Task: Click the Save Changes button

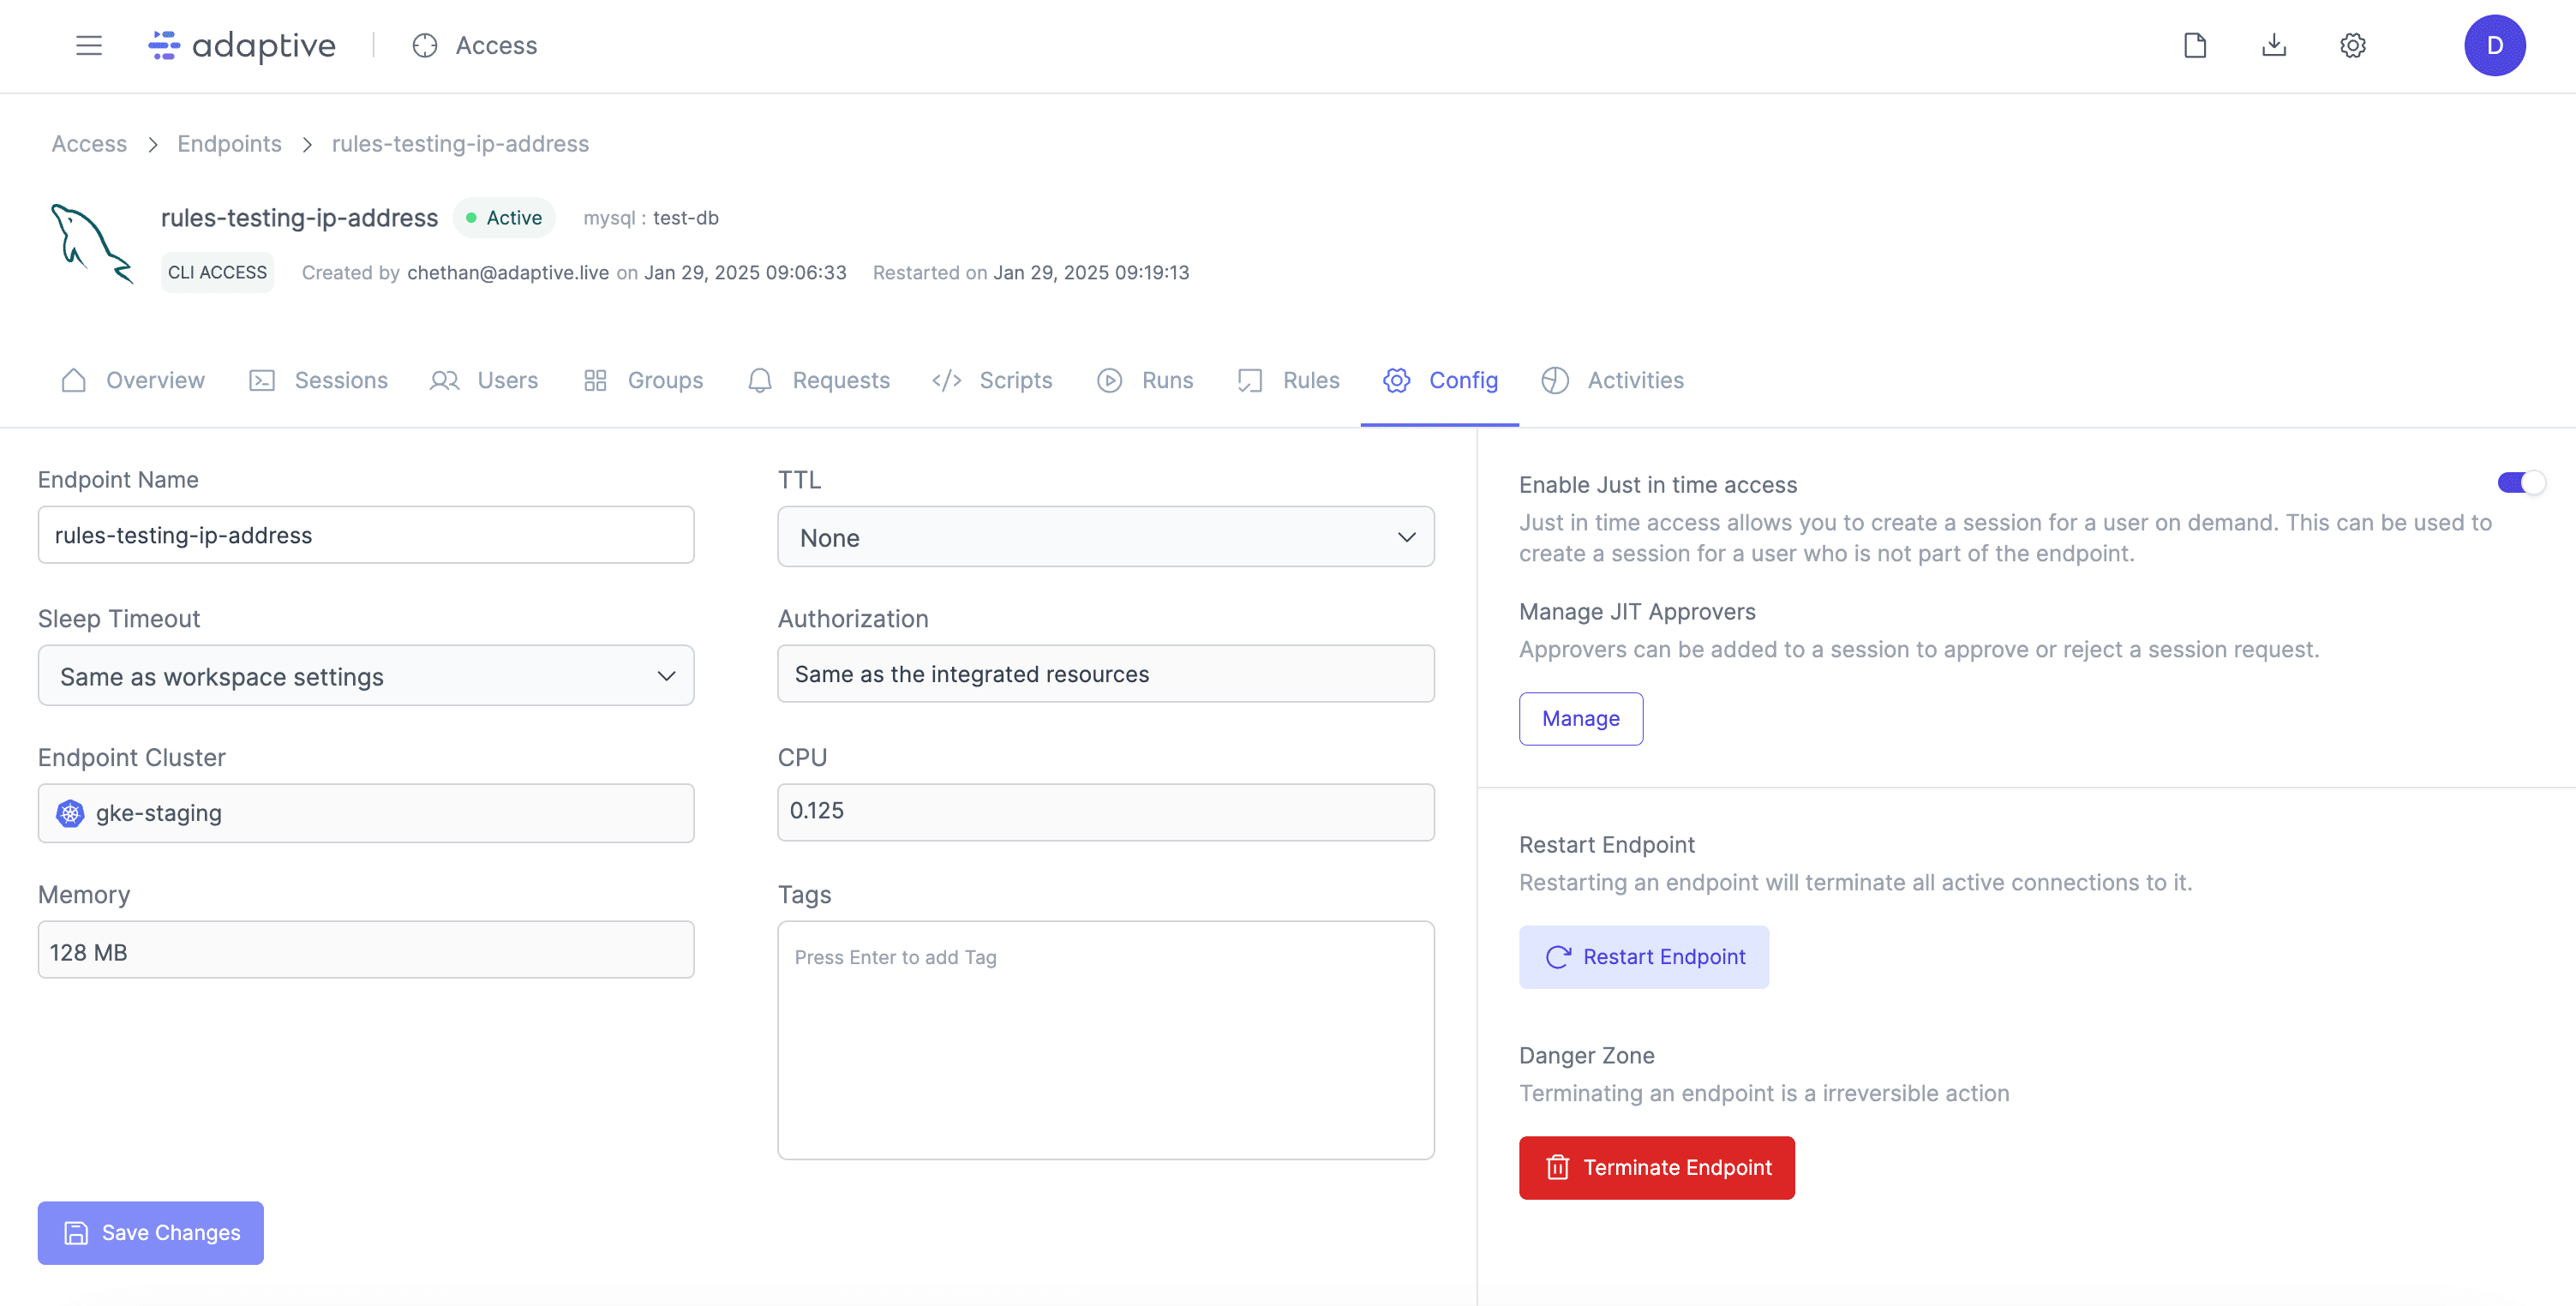Action: tap(151, 1232)
